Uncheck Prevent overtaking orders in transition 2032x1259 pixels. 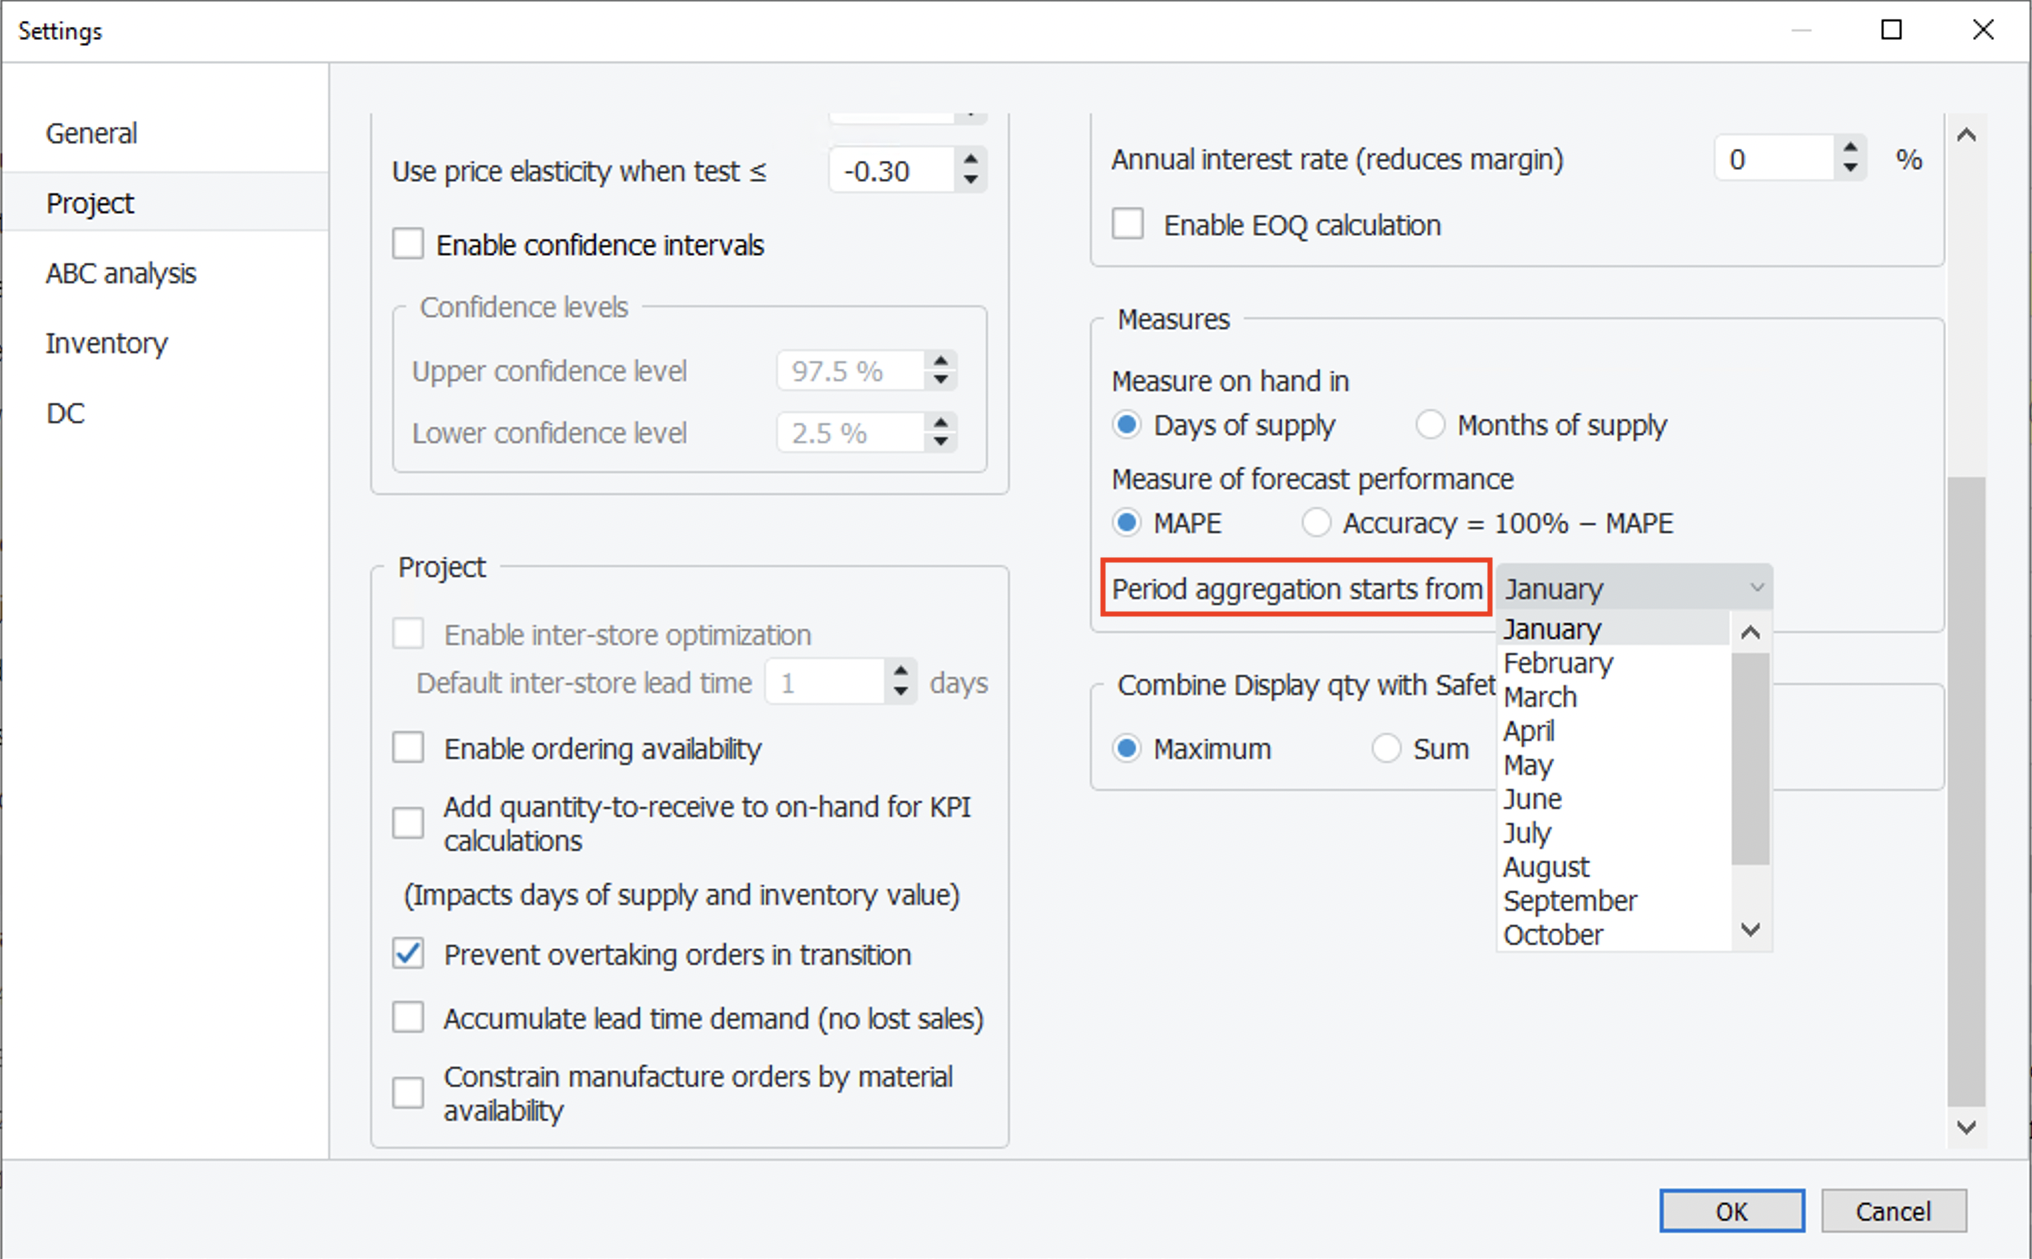tap(408, 954)
